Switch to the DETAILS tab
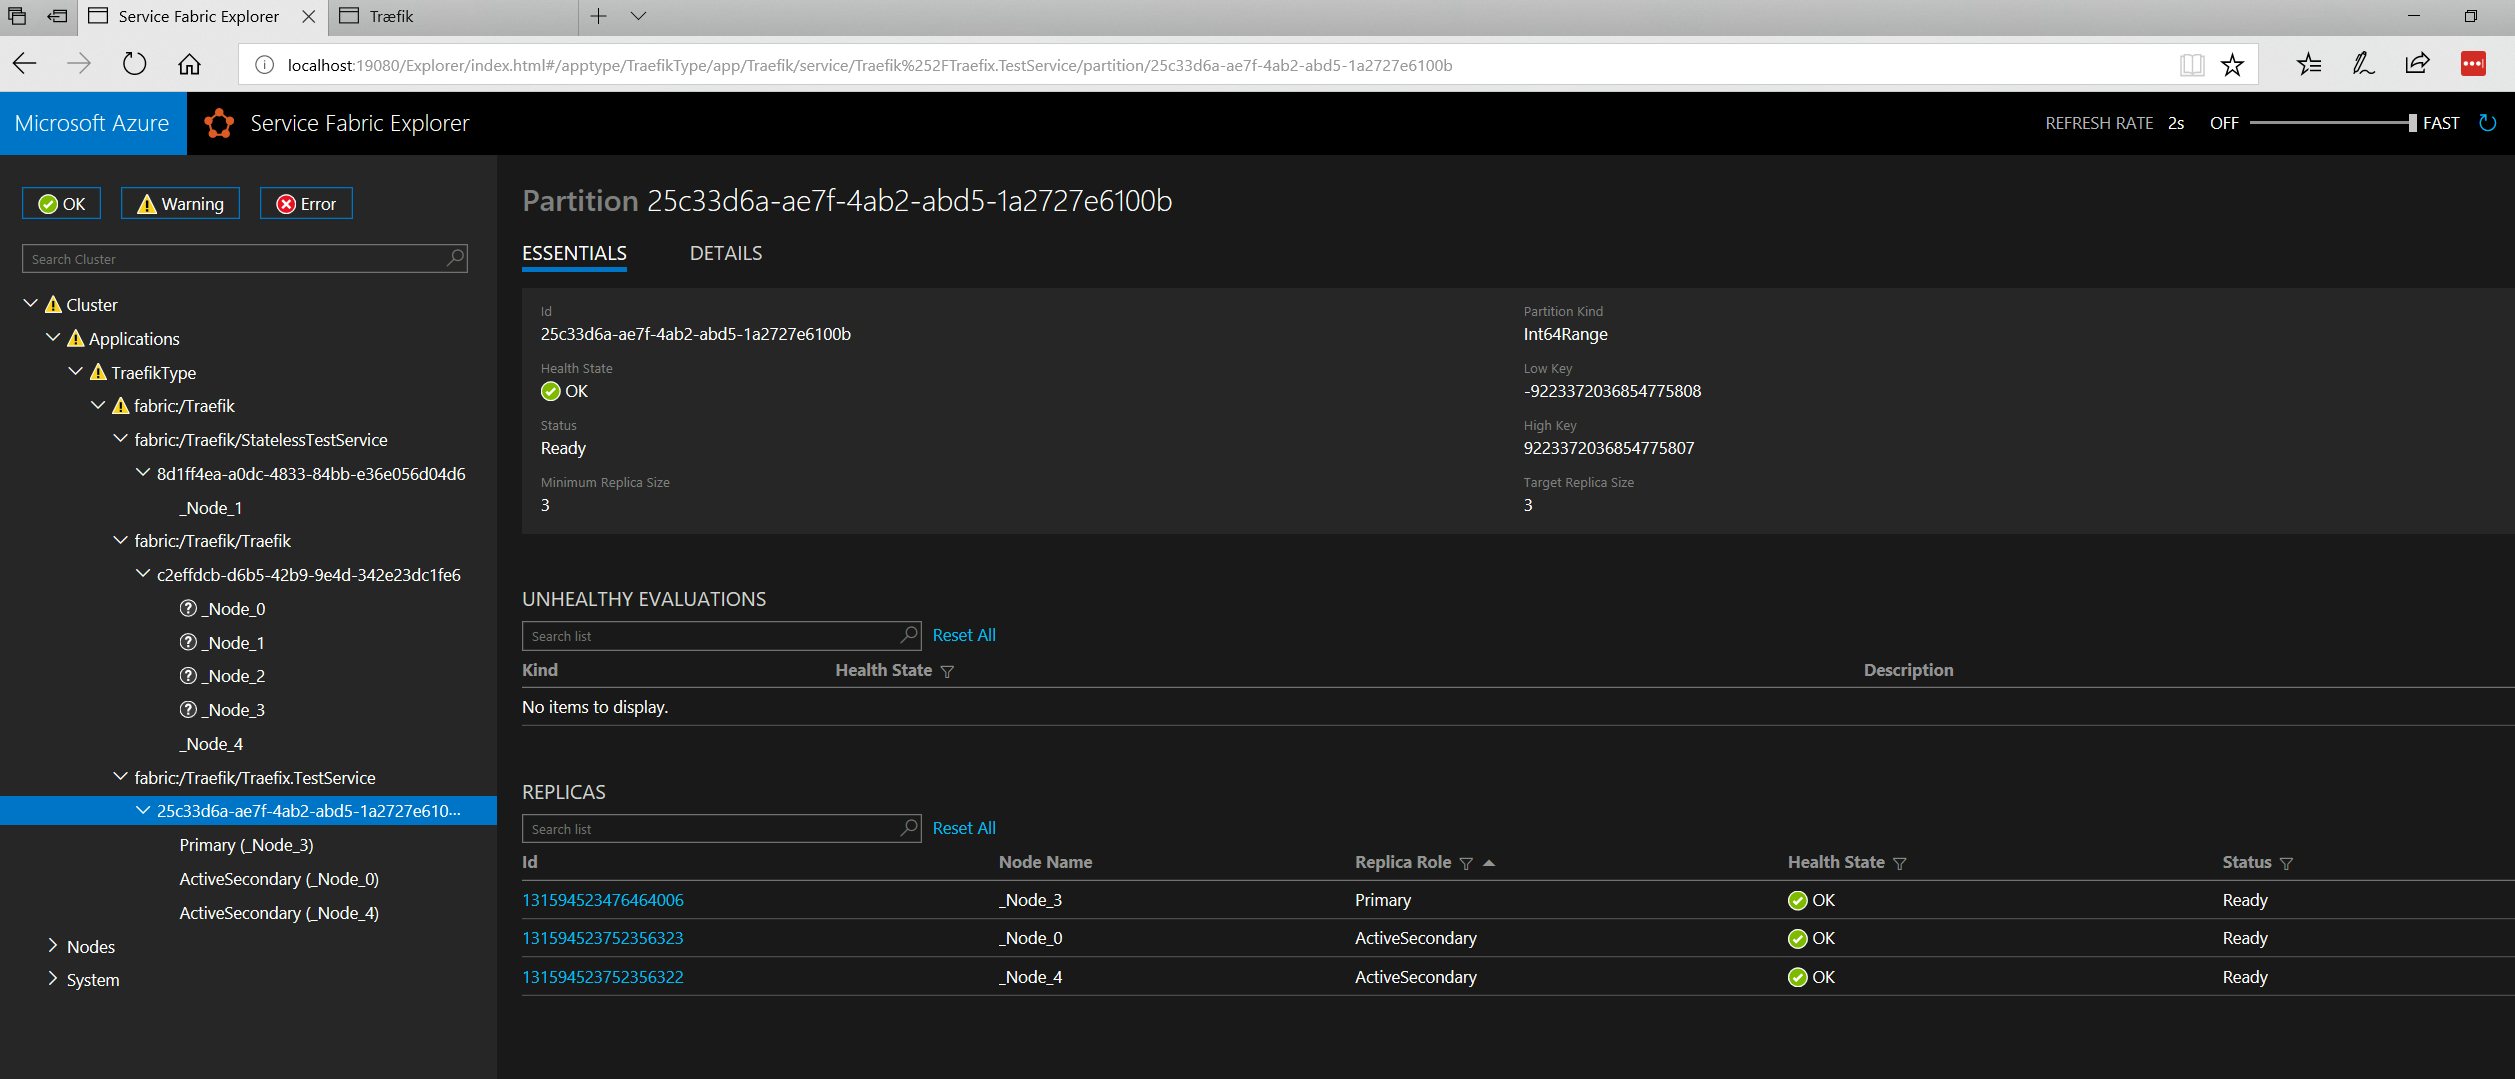The width and height of the screenshot is (2515, 1079). tap(726, 253)
